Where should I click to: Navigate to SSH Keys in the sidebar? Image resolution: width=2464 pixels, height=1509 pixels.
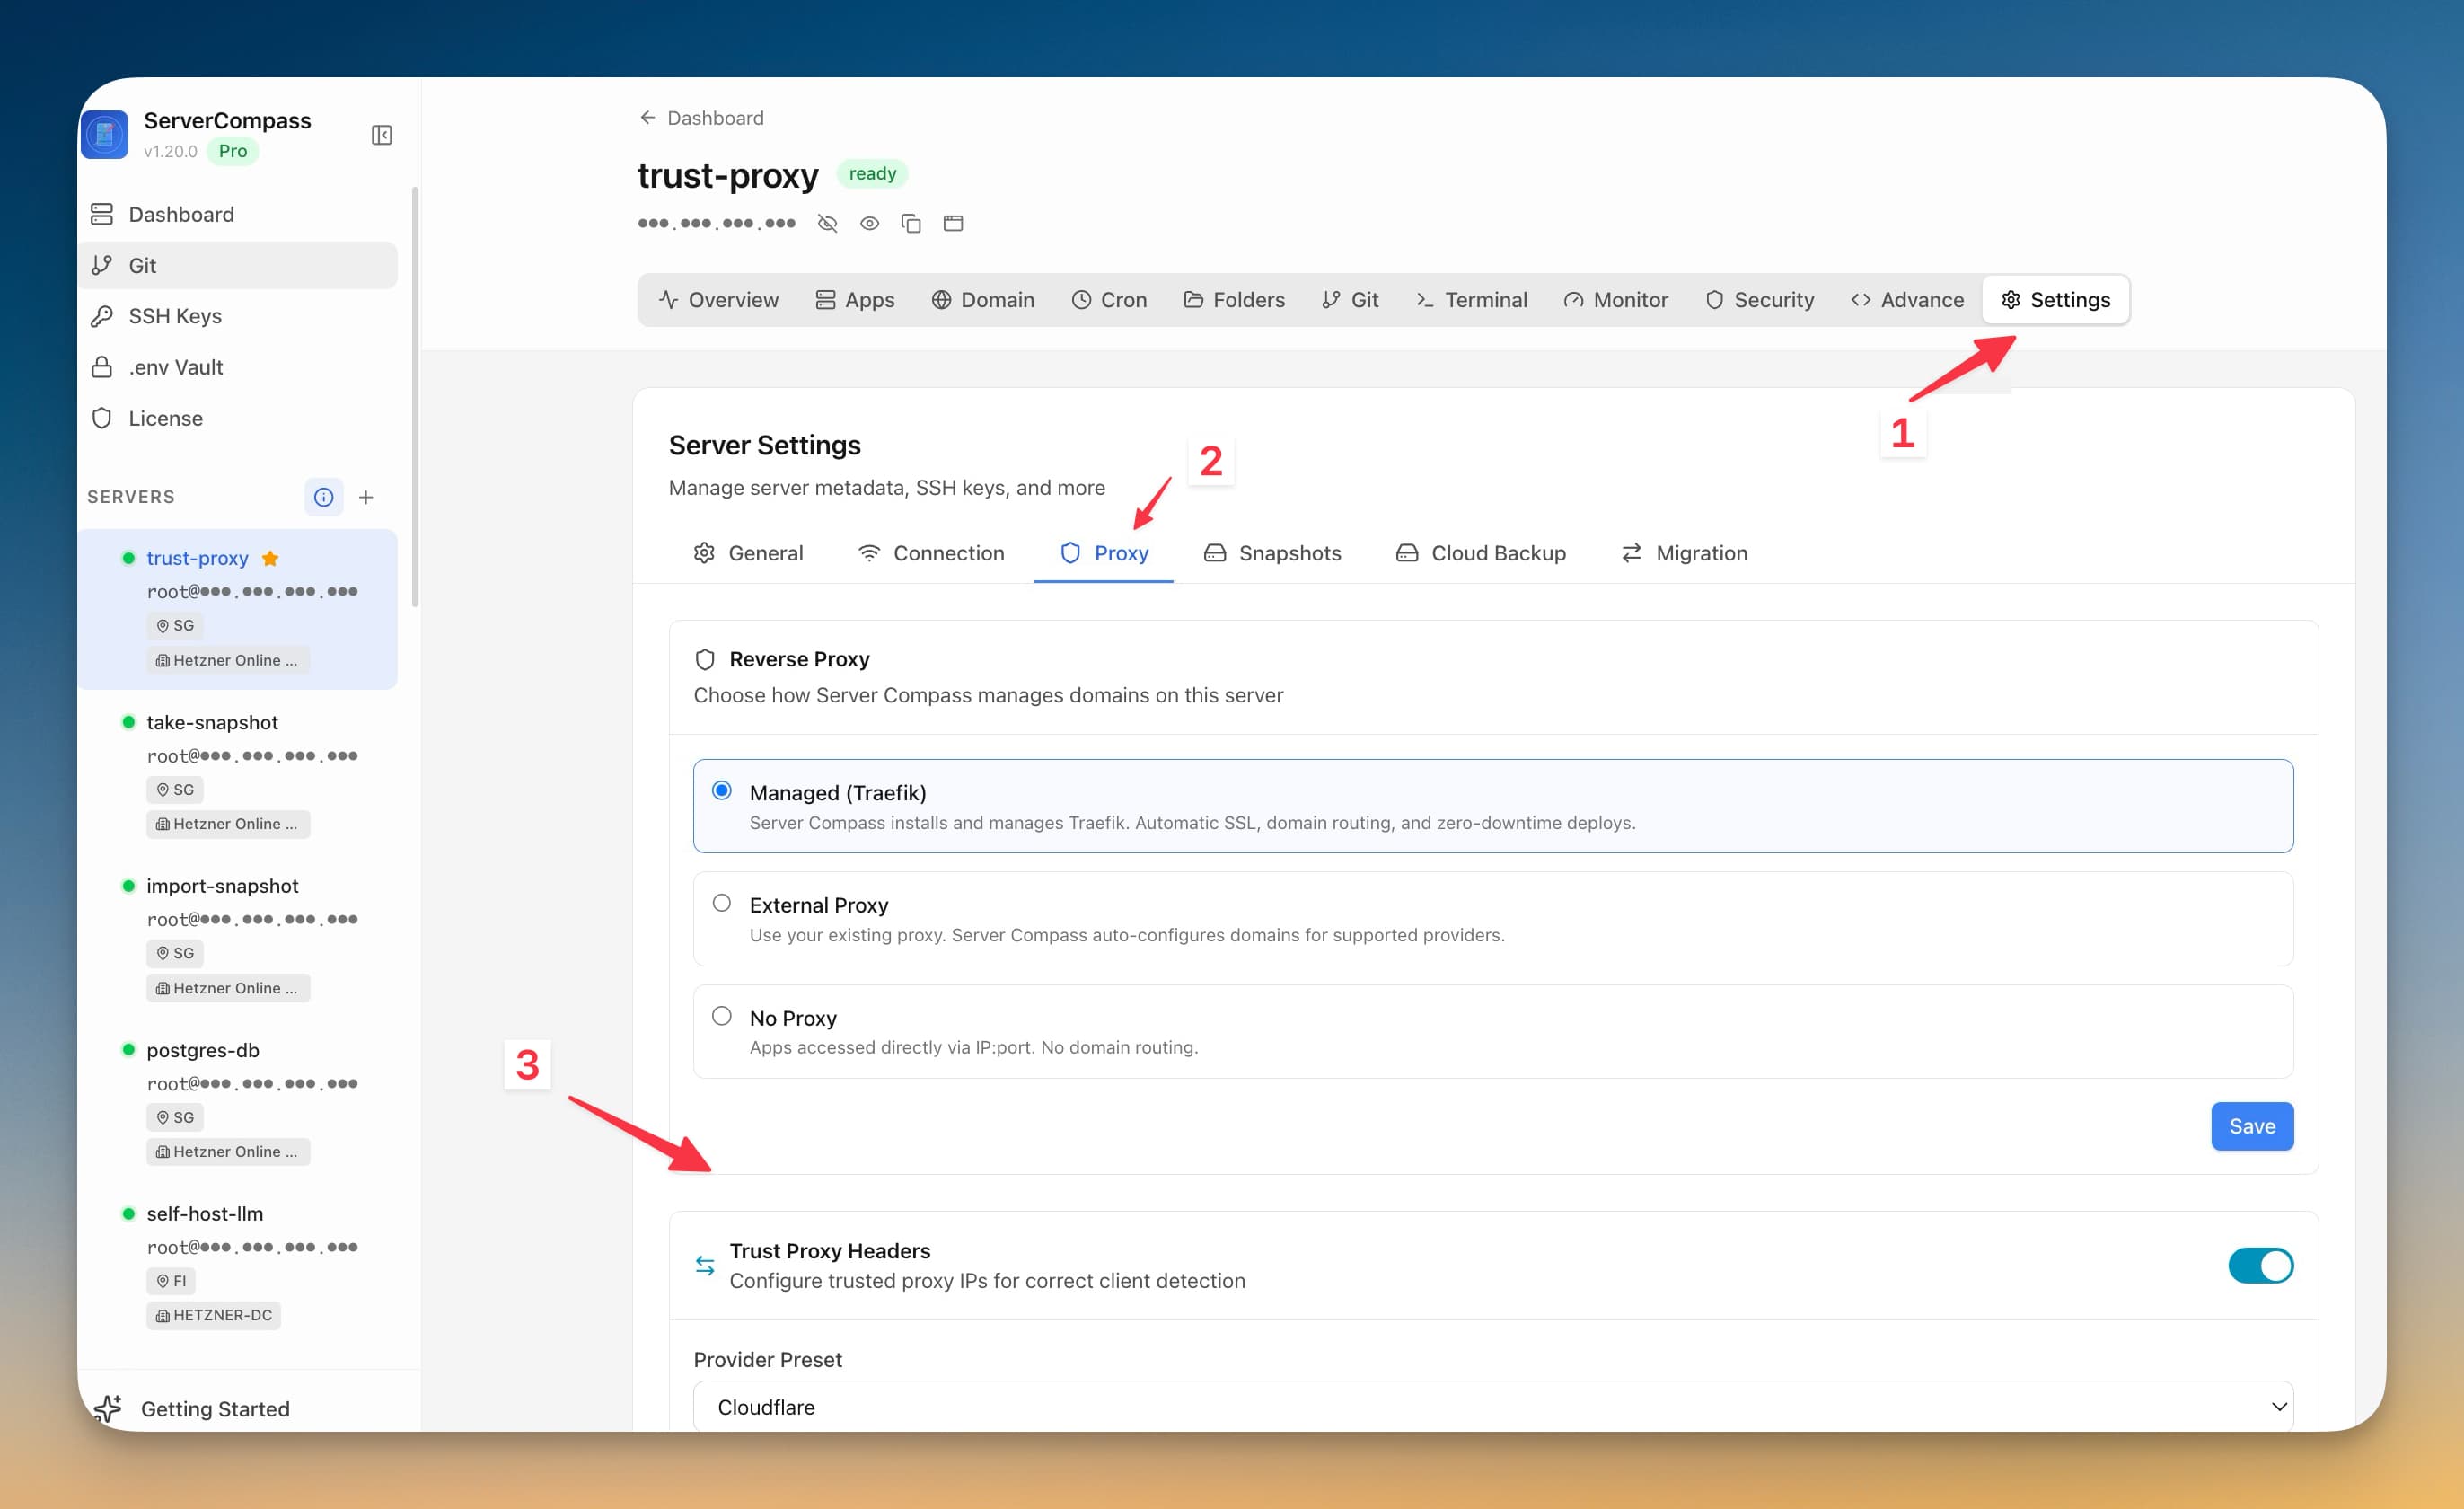coord(175,316)
